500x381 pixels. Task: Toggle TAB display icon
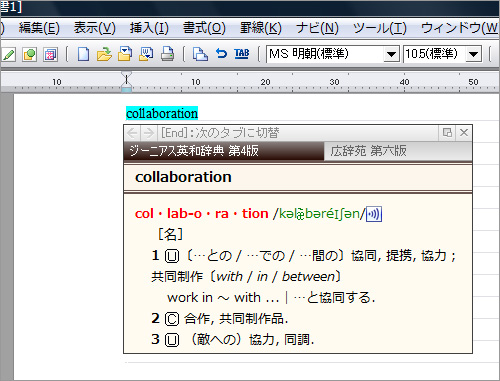pos(242,54)
